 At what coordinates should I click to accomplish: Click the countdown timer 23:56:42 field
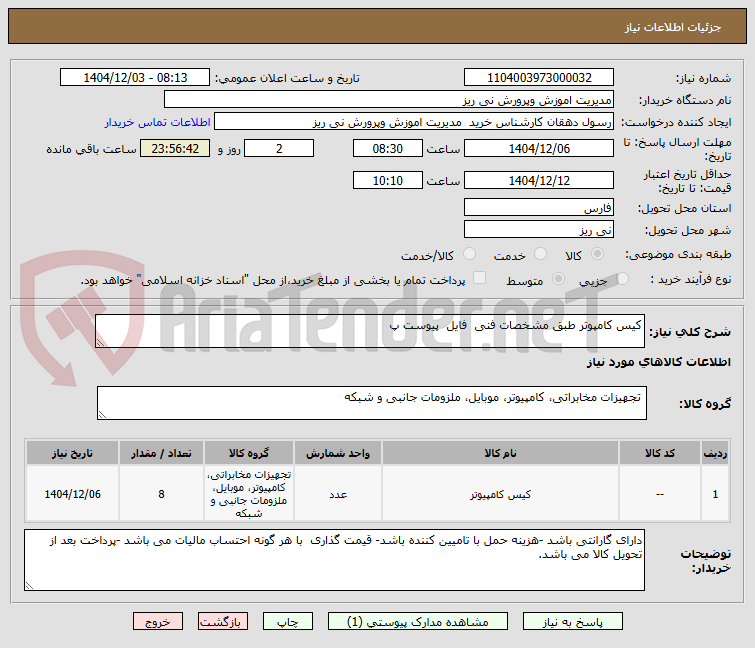(x=175, y=148)
